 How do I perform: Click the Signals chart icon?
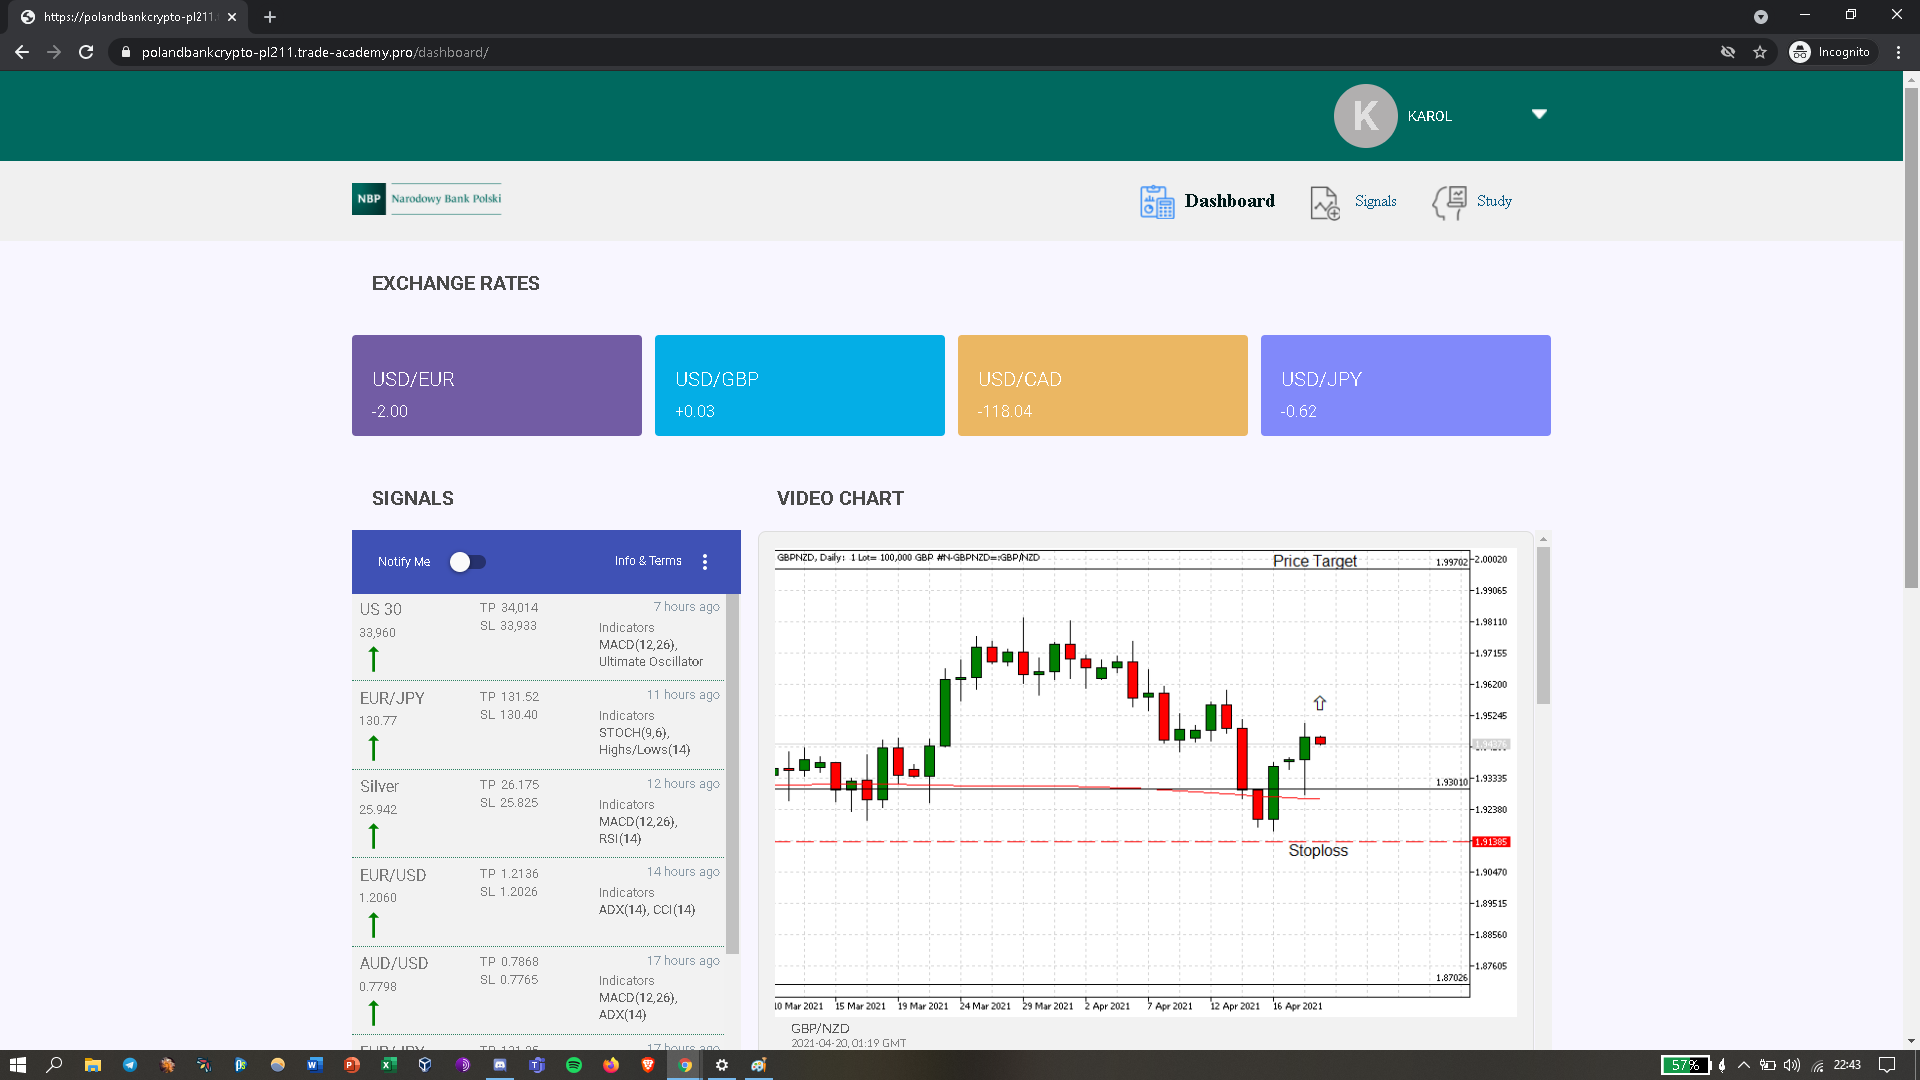point(1325,203)
